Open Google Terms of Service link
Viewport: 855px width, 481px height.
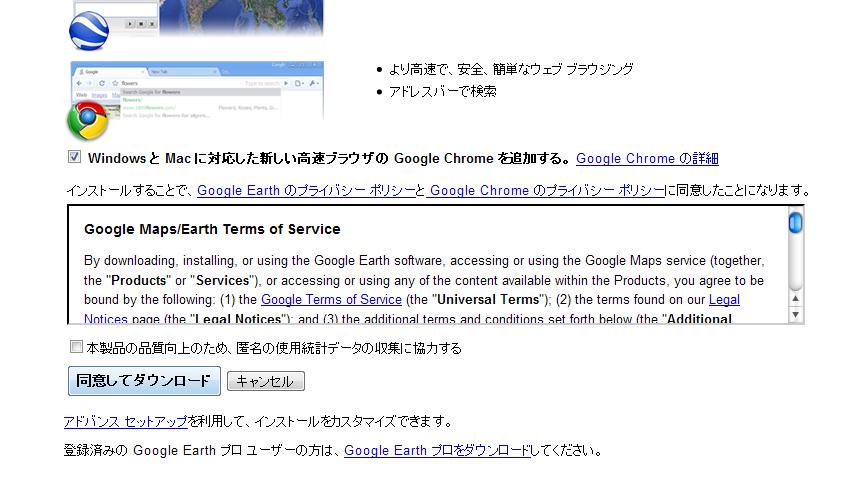coord(331,299)
